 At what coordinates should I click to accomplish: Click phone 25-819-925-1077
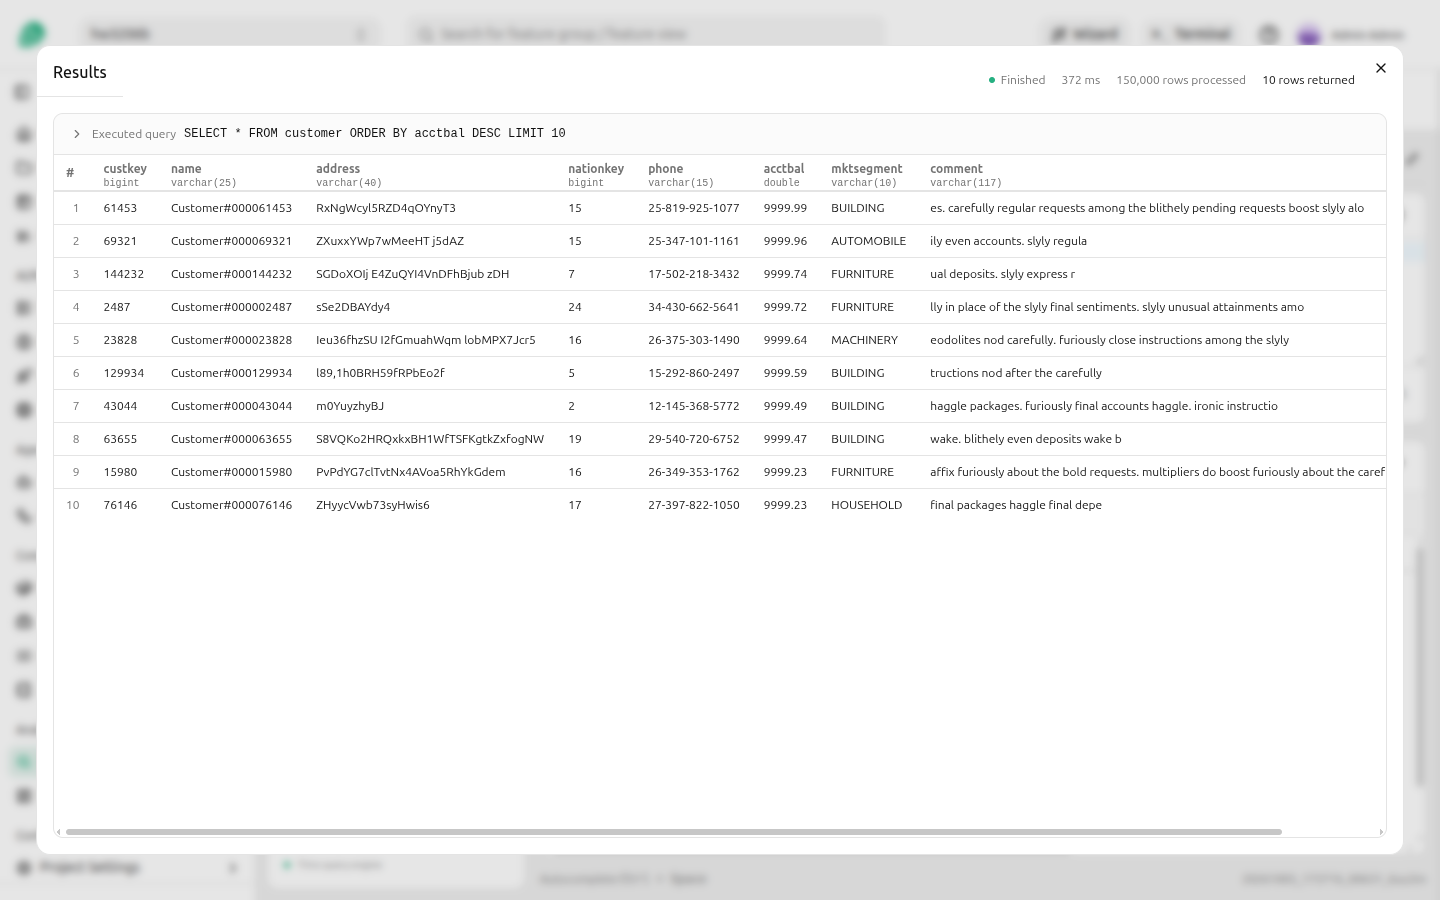tap(694, 208)
